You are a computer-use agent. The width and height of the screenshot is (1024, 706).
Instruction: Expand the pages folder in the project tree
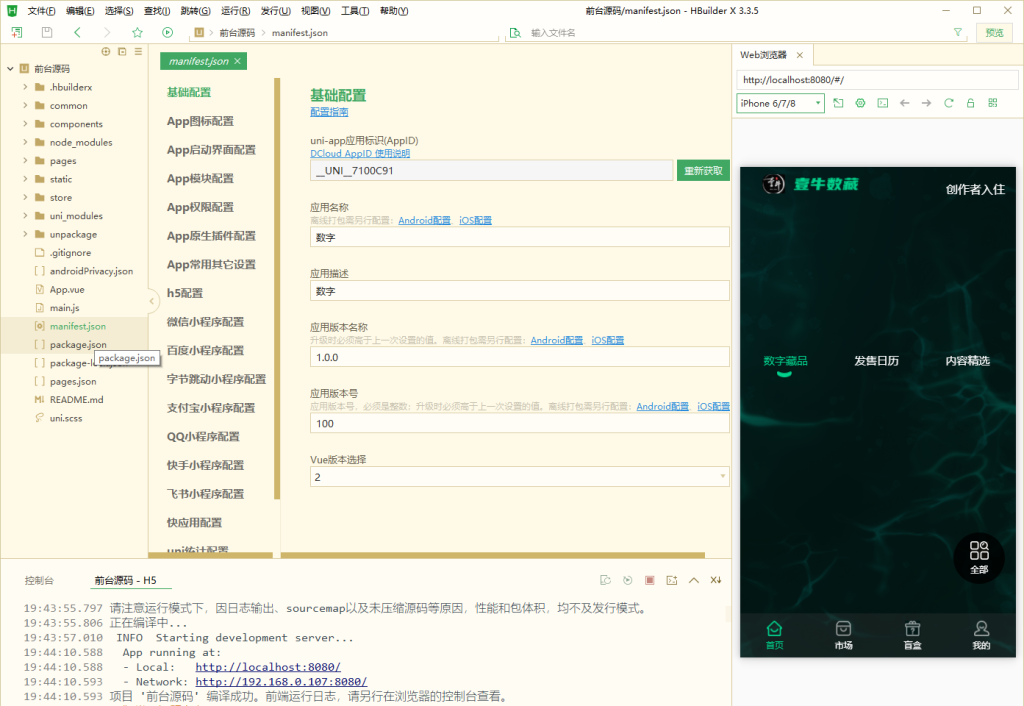point(23,160)
